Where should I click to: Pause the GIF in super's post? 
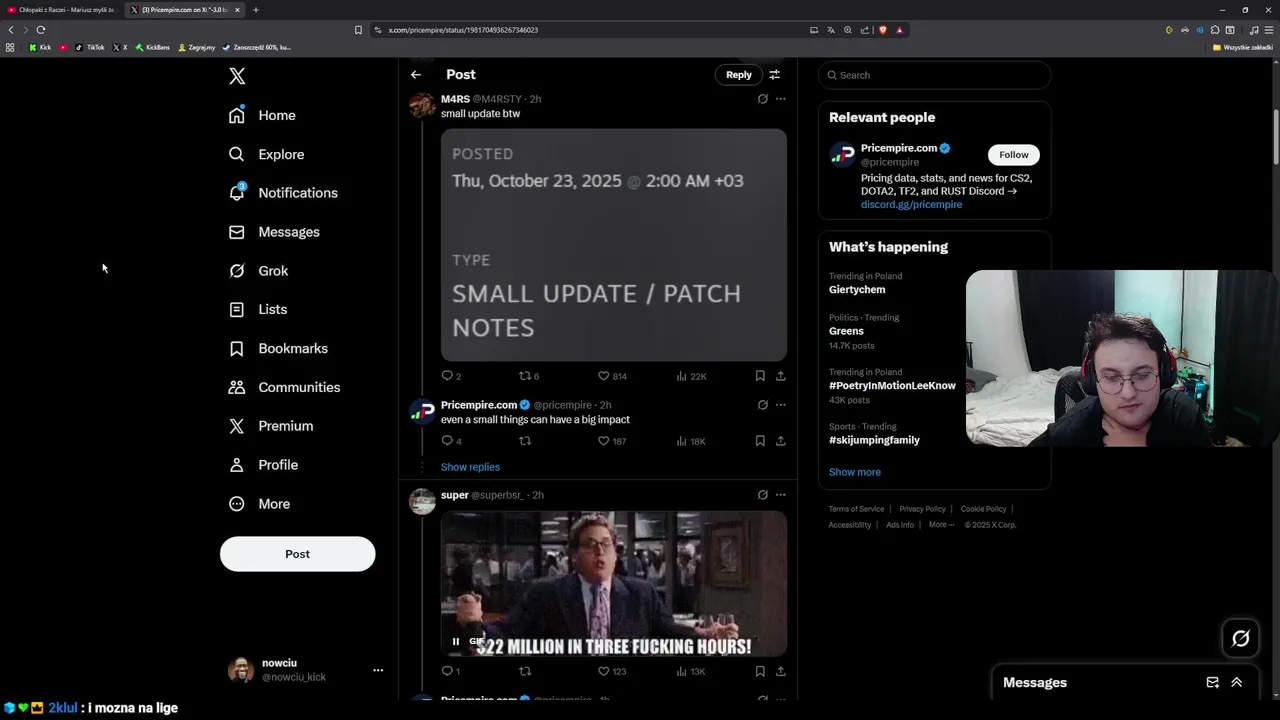tap(456, 642)
